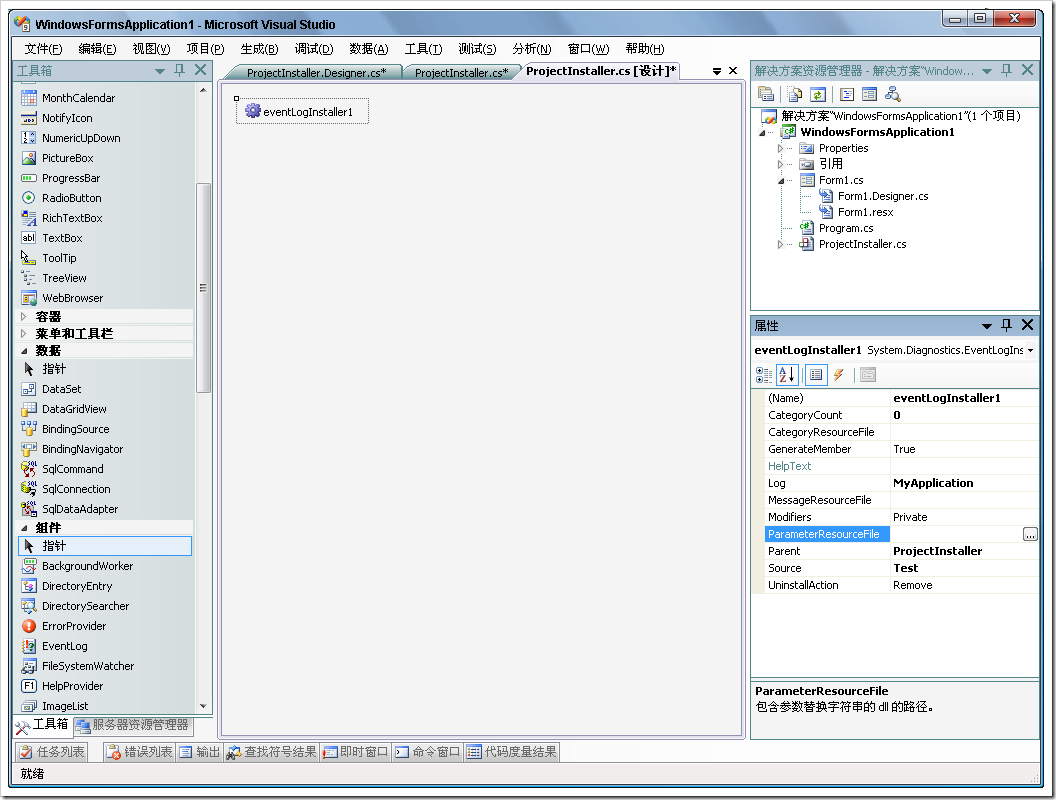This screenshot has width=1056, height=800.
Task: Collapse the Form1.cs tree node
Action: click(781, 180)
